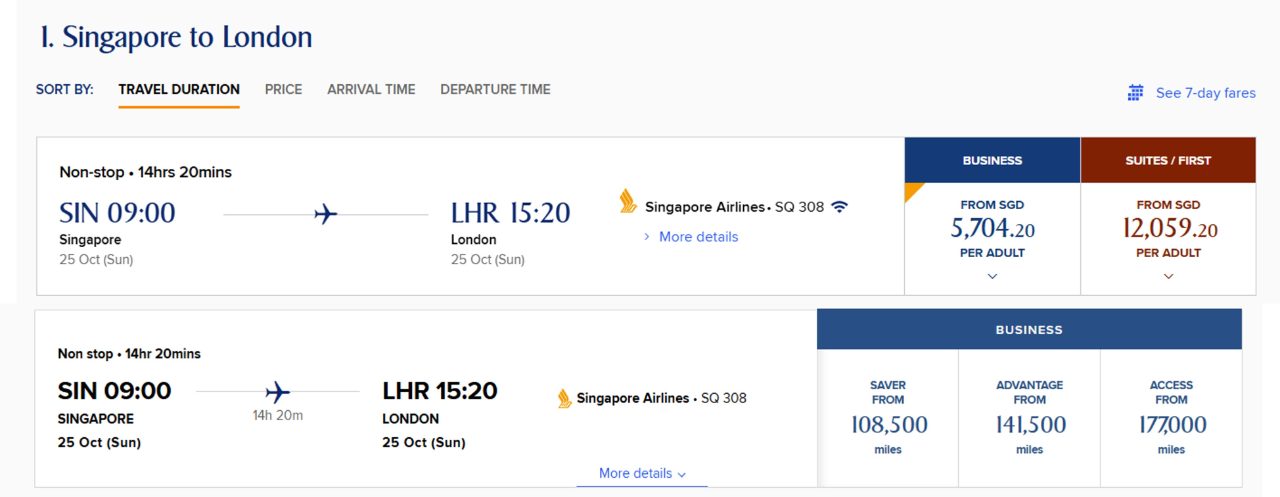Sort flights by Departure Time
1280x497 pixels.
pyautogui.click(x=495, y=89)
